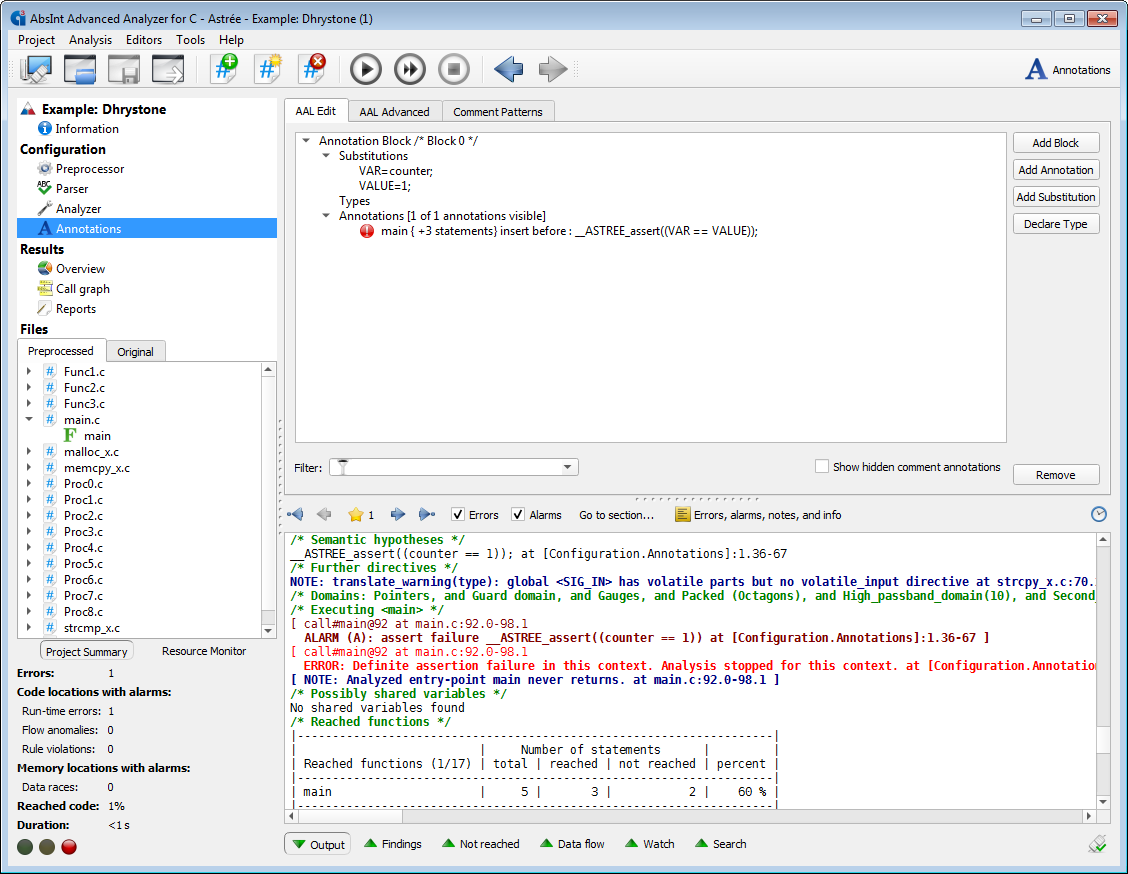Image resolution: width=1128 pixels, height=874 pixels.
Task: Stop the analysis with stop button
Action: [454, 70]
